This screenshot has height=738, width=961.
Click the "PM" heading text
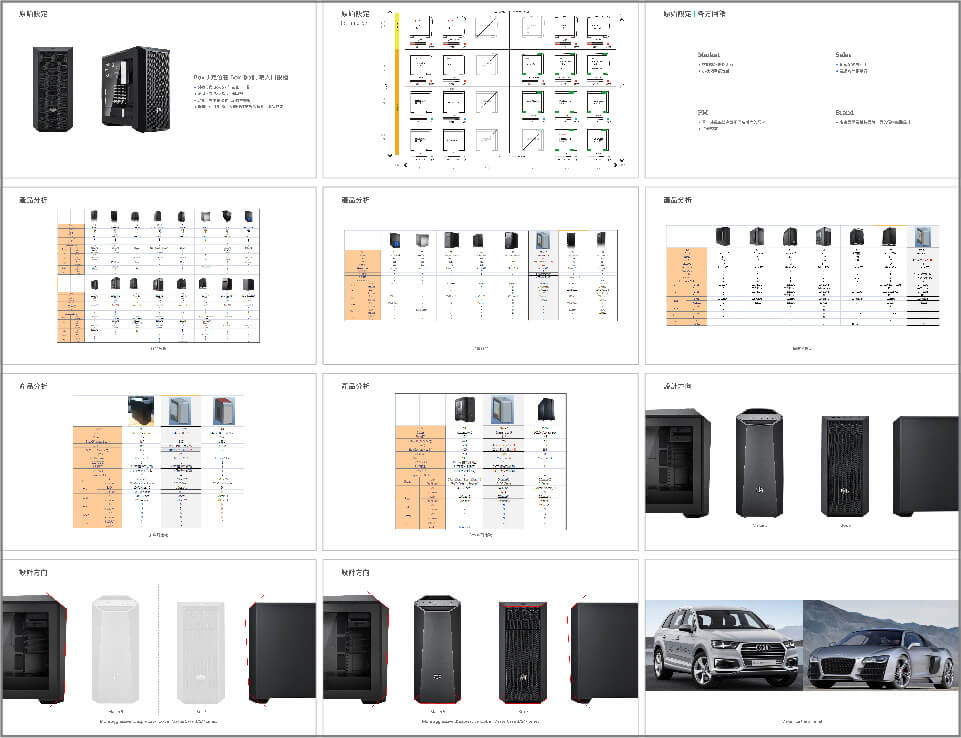703,113
